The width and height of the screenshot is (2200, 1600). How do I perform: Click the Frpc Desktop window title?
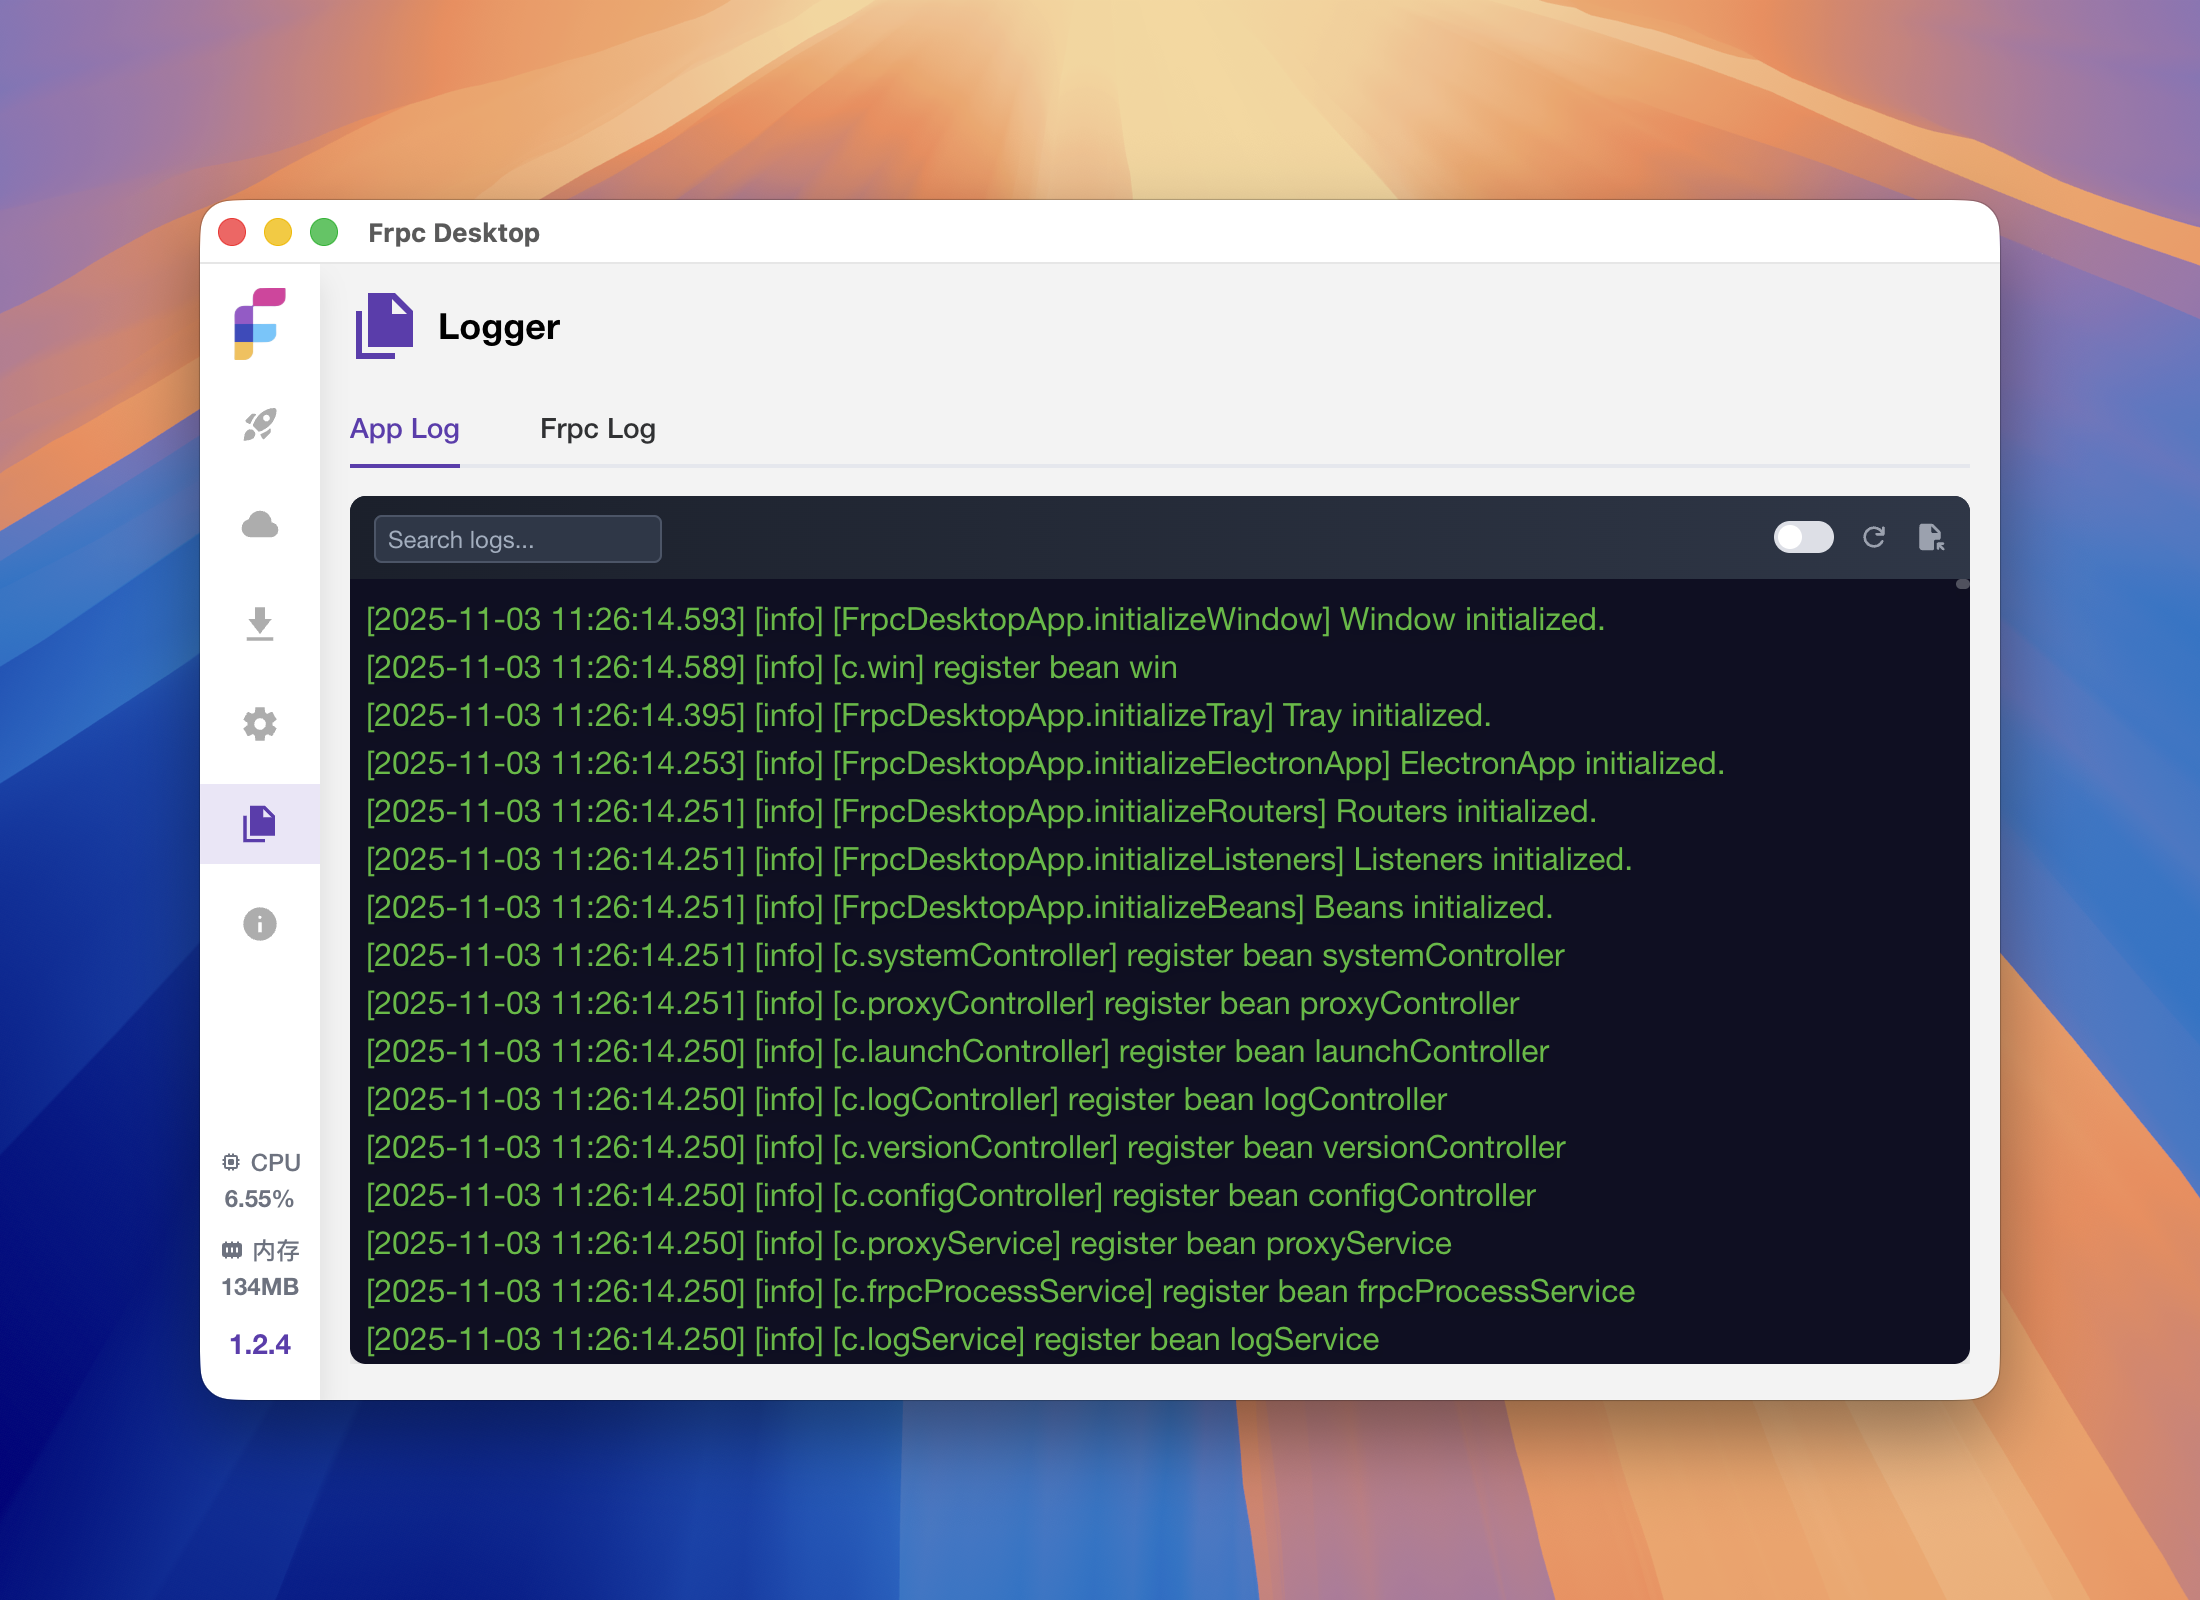pos(454,232)
